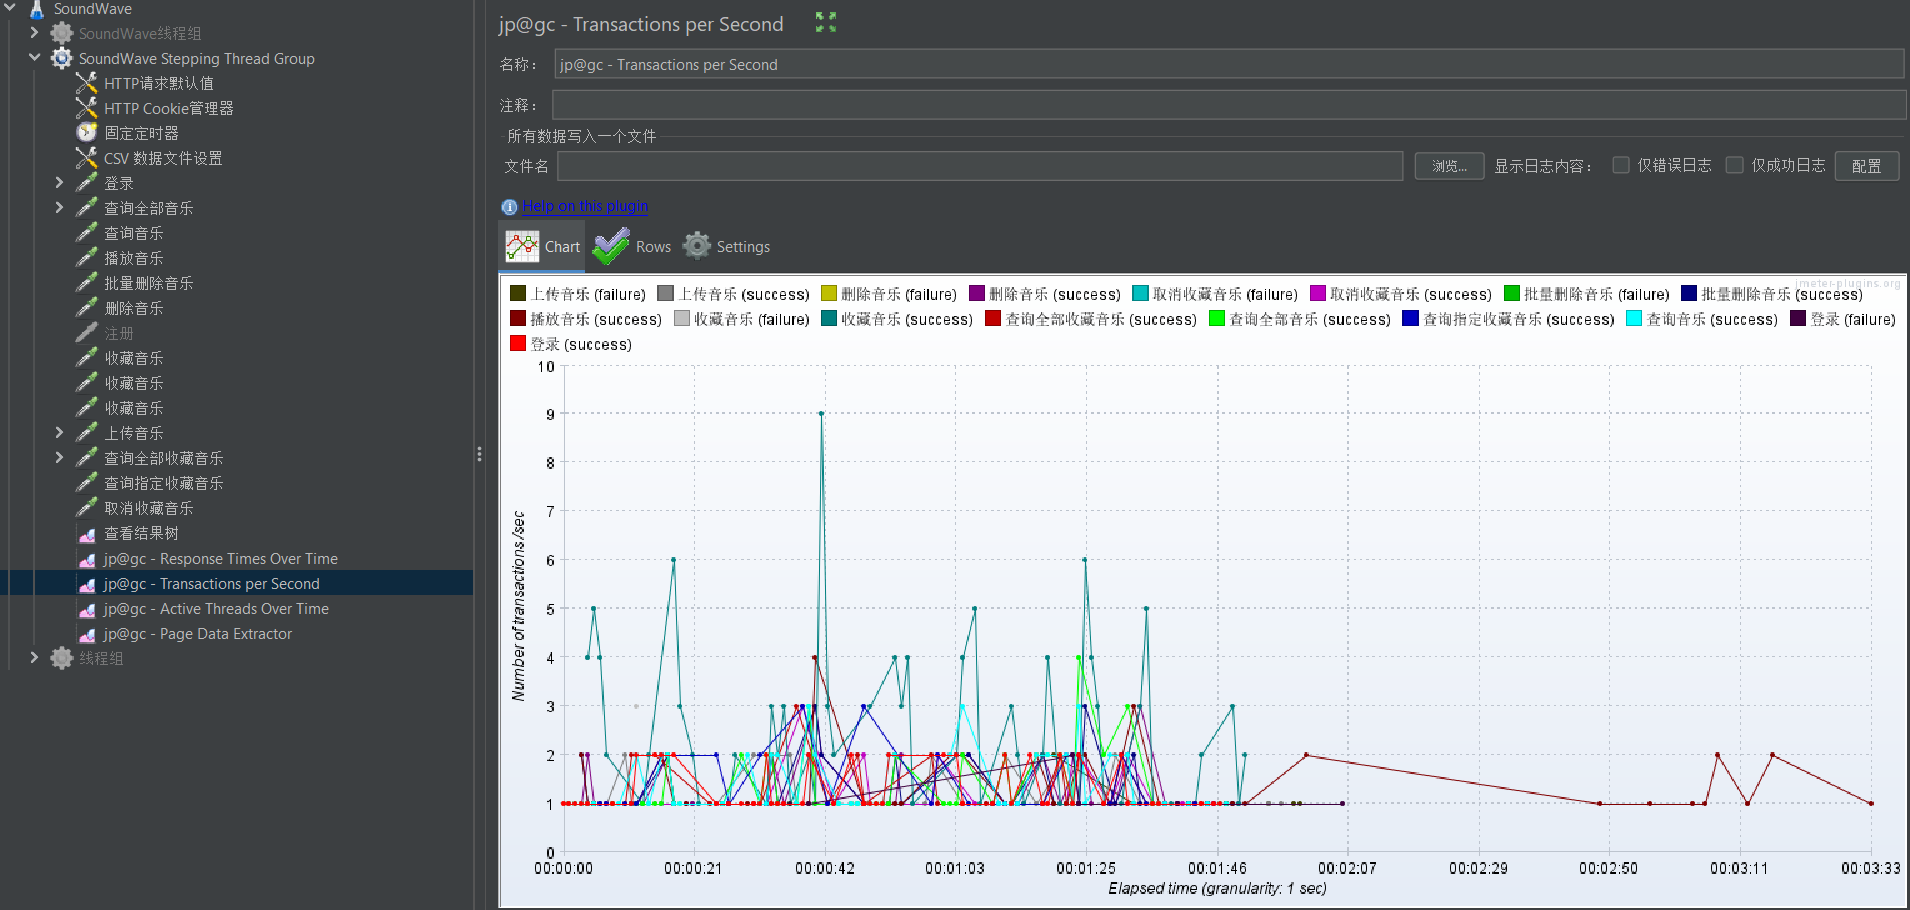Click the 浏览... browse button
Viewport: 1910px width, 910px height.
[1449, 166]
